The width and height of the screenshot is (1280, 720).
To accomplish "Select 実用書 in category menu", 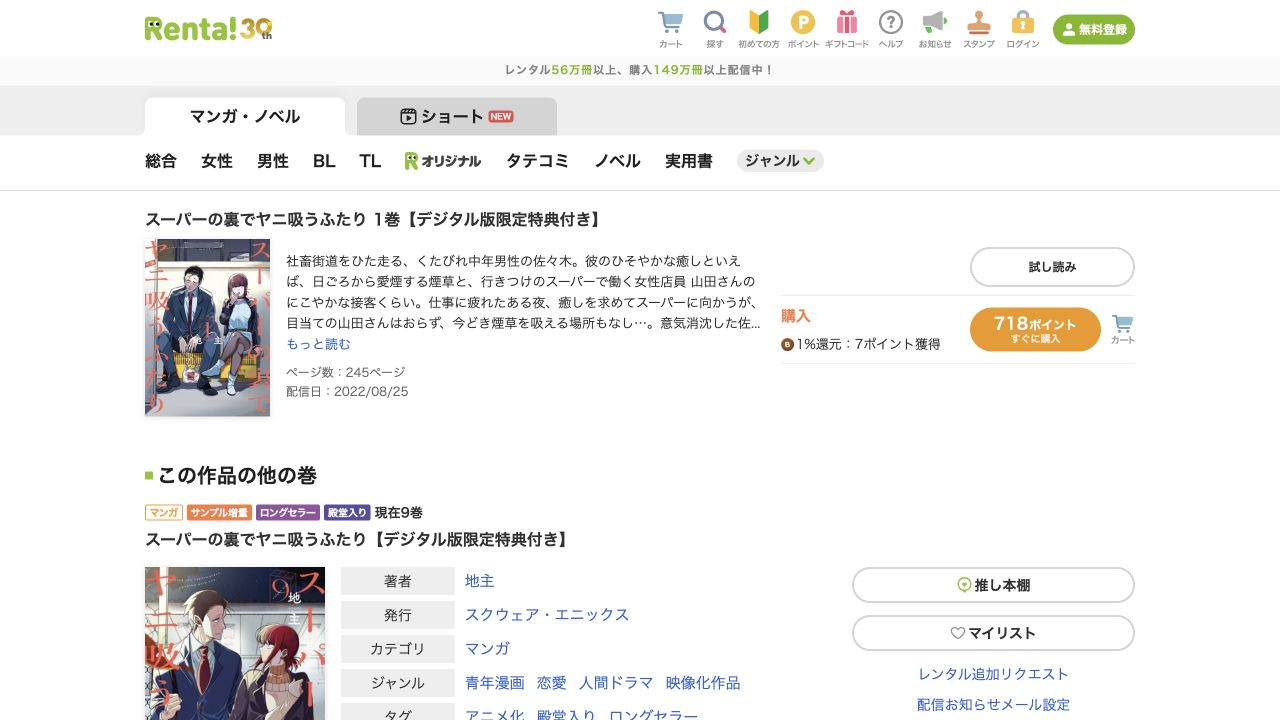I will pos(689,161).
